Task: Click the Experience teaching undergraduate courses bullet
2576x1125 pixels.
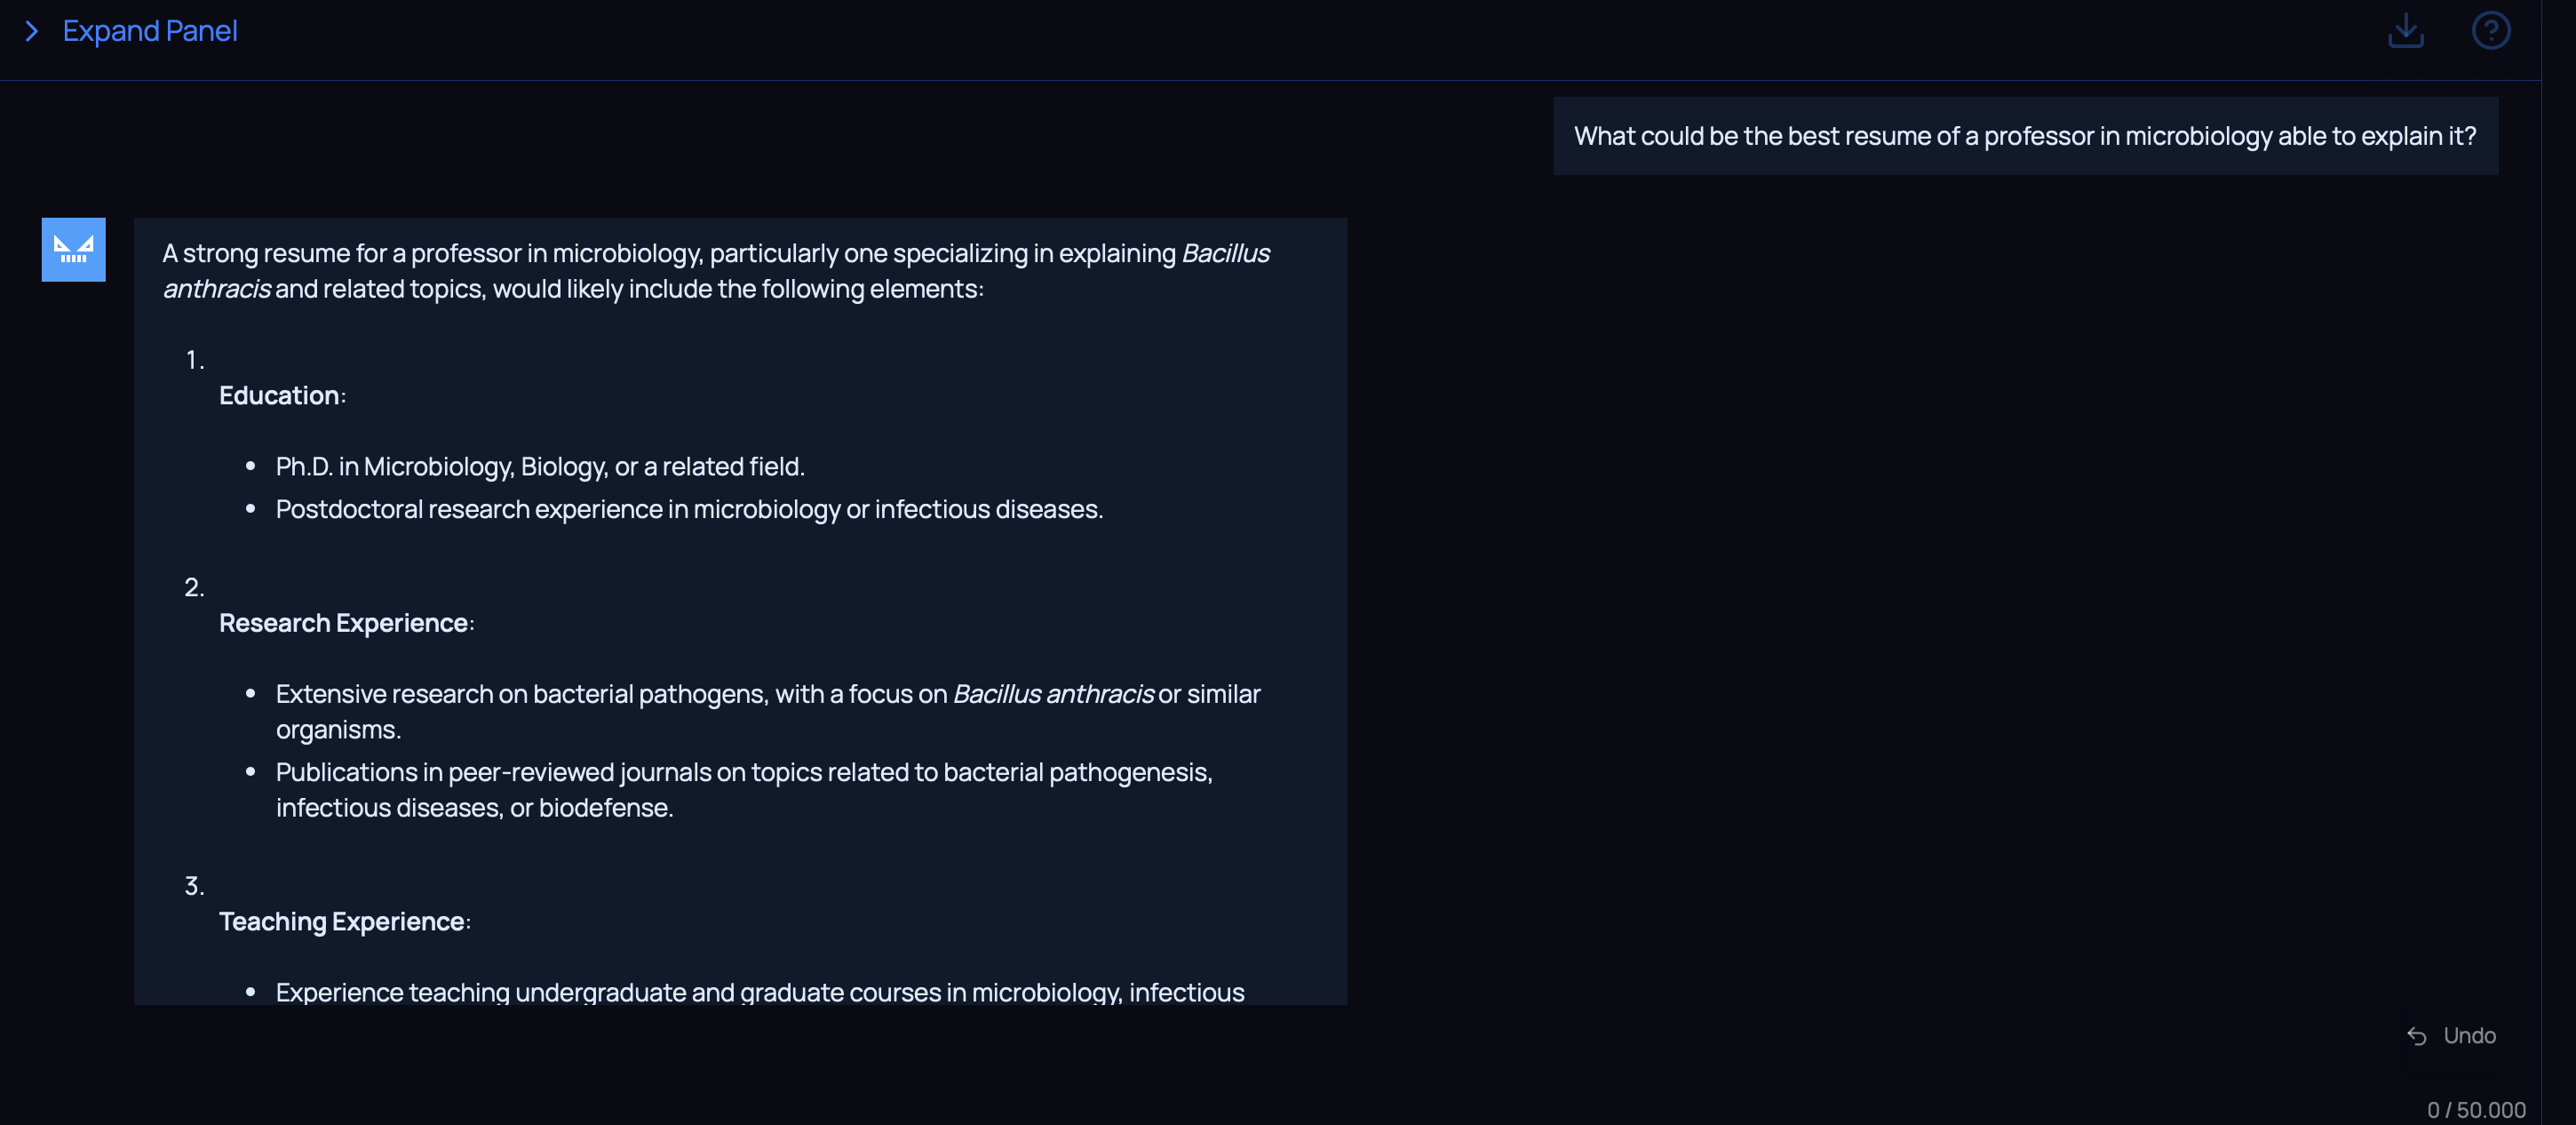Action: [x=760, y=991]
